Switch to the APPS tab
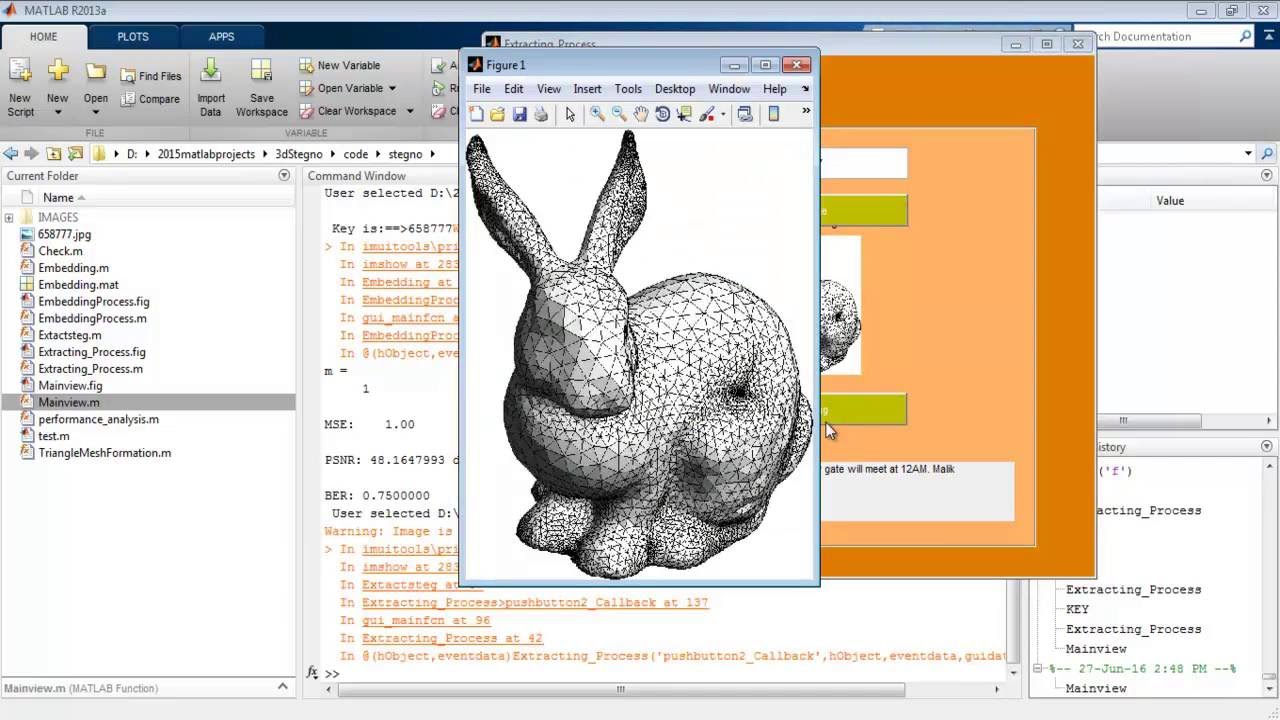The height and width of the screenshot is (720, 1280). (x=221, y=36)
